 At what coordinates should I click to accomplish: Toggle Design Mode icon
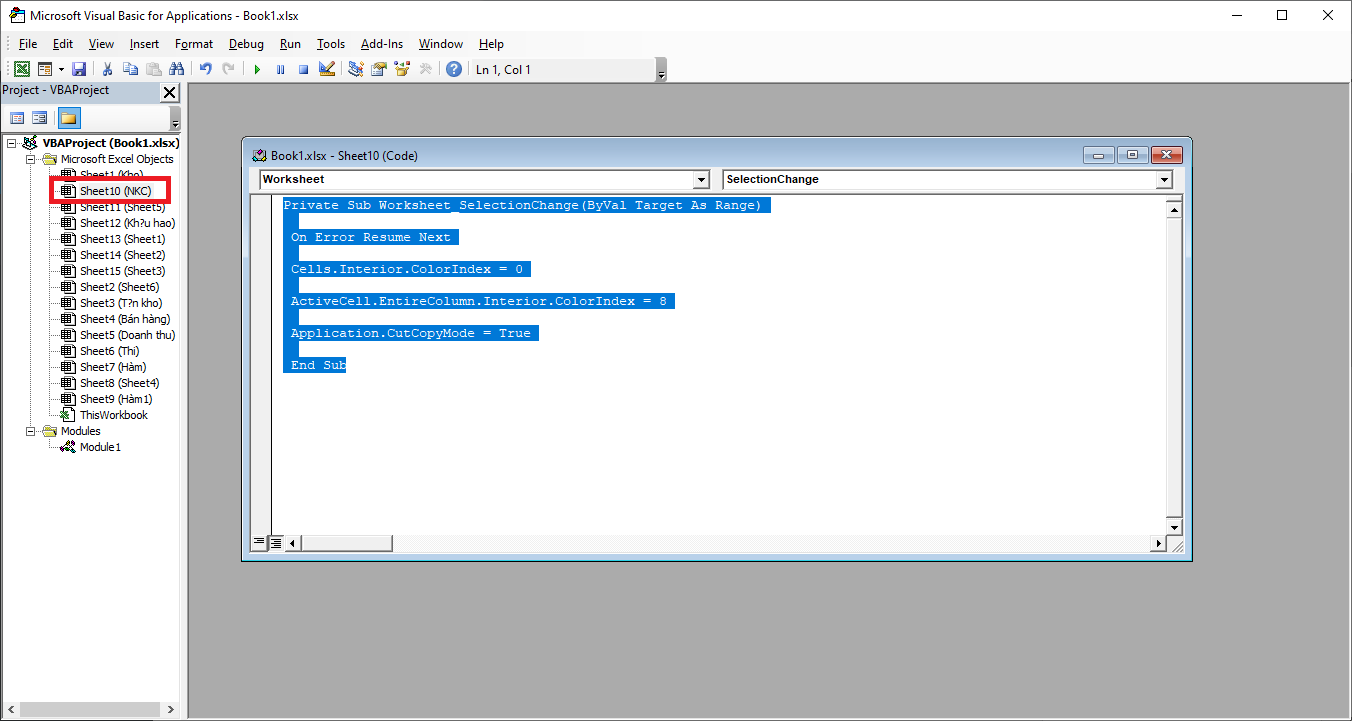point(327,69)
